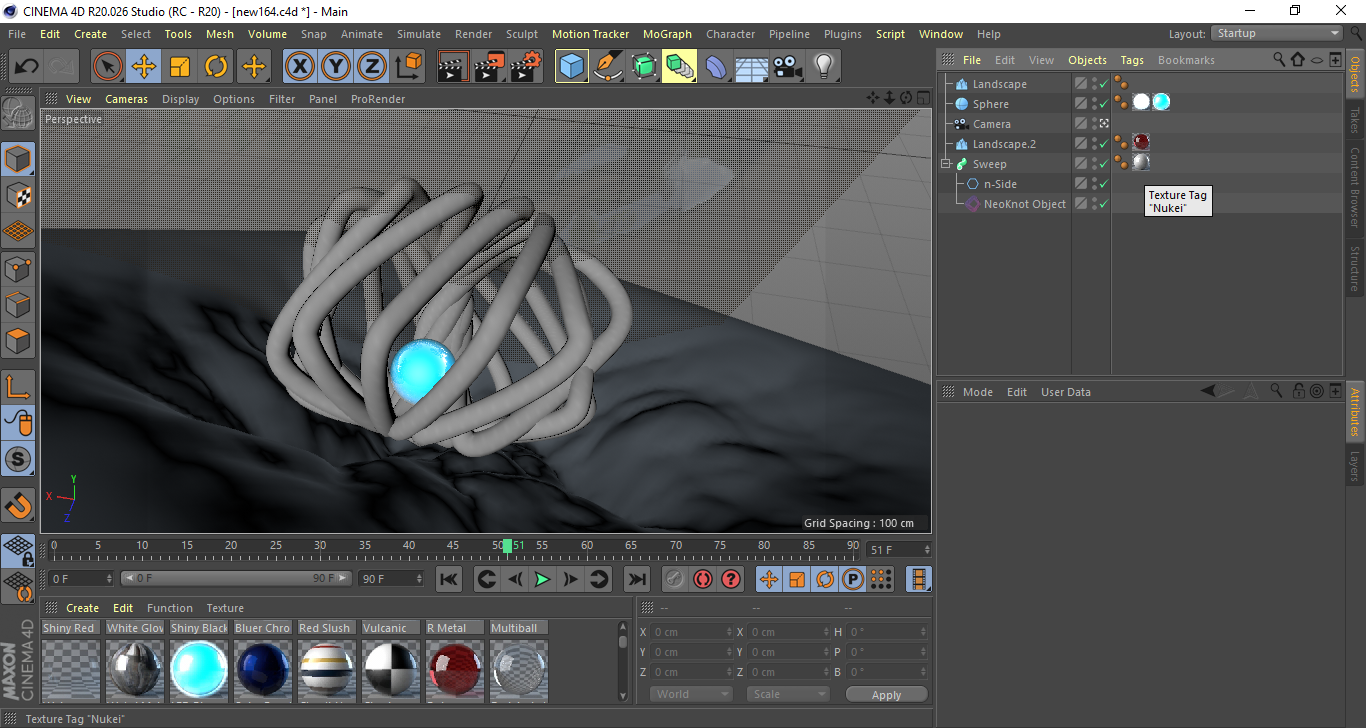Collapse the Sweep object tree

pyautogui.click(x=946, y=164)
